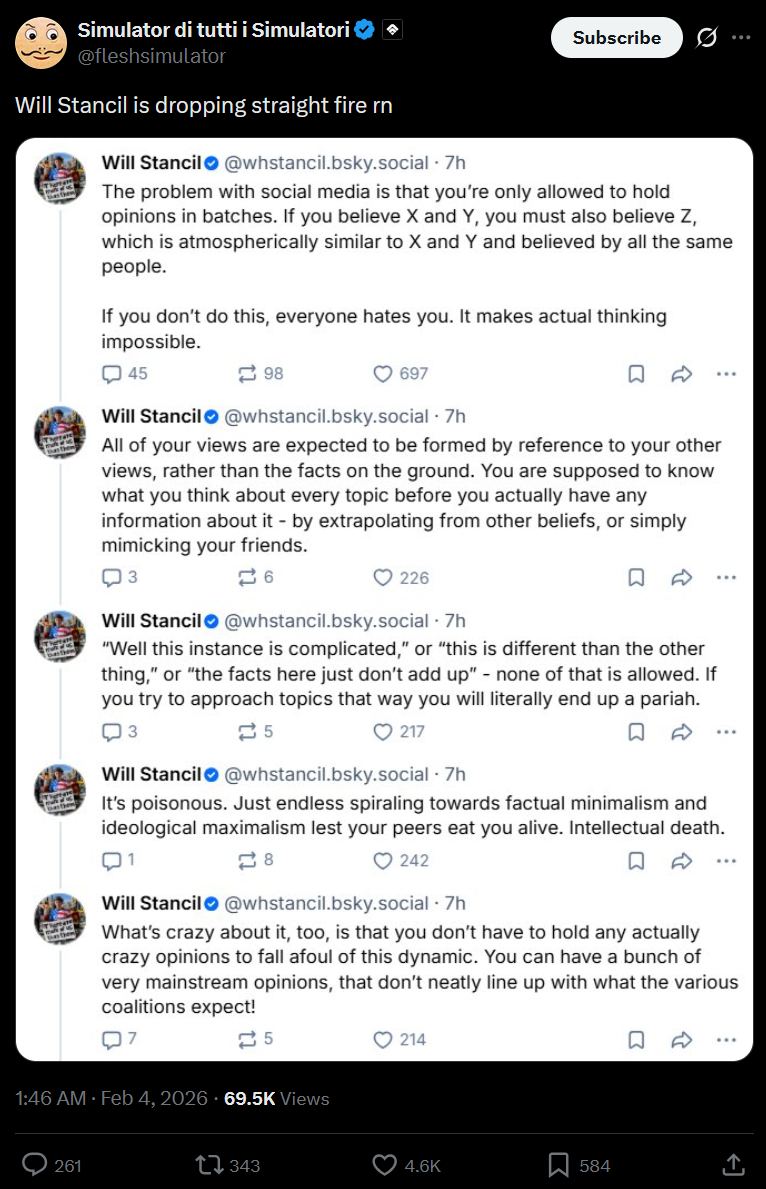
Task: Click the verified badge beside Simulatori
Action: click(365, 30)
